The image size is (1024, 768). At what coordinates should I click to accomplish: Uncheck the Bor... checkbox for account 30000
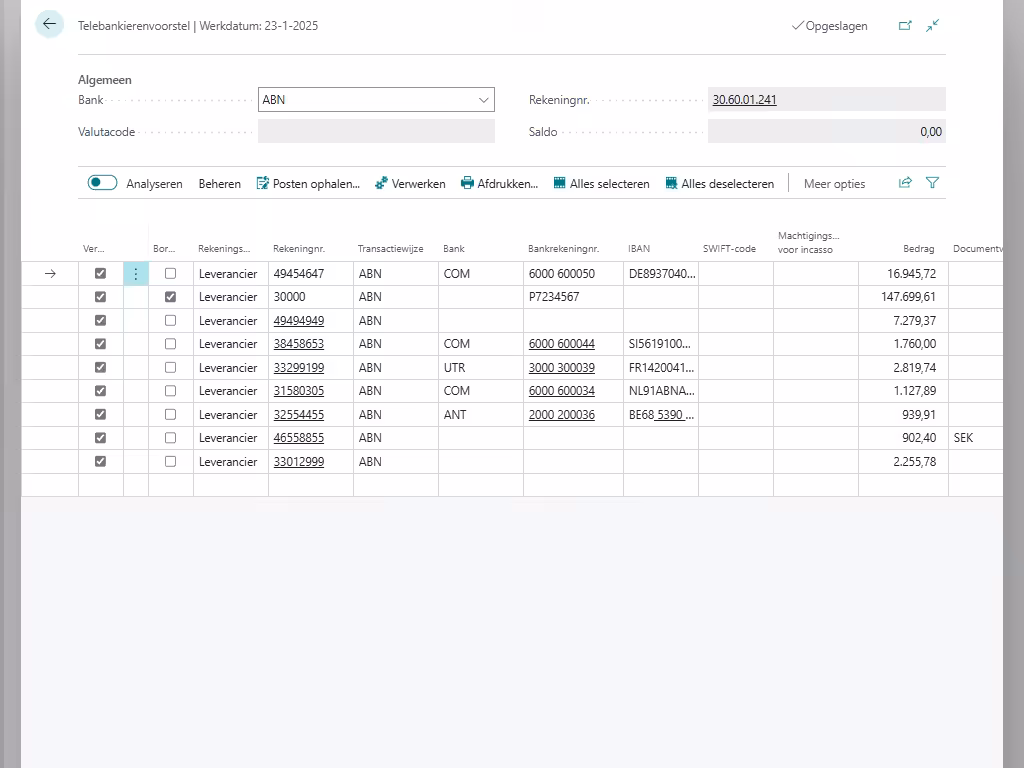pyautogui.click(x=170, y=297)
